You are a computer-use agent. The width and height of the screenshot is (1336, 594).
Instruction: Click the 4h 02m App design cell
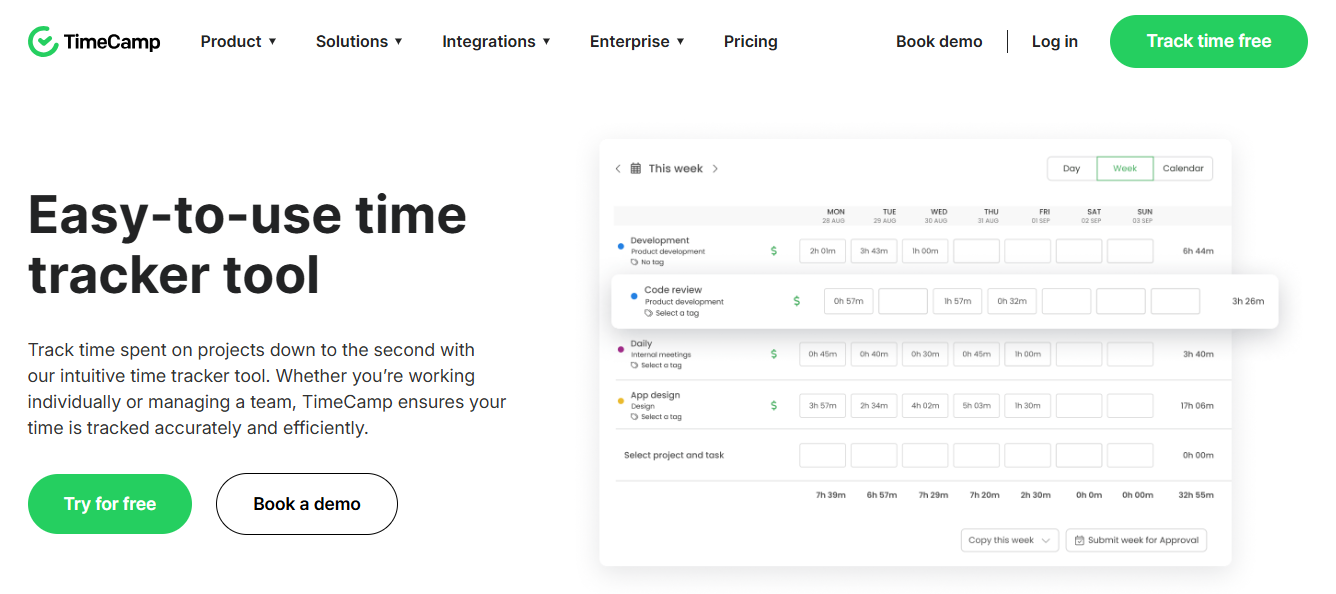pos(925,406)
